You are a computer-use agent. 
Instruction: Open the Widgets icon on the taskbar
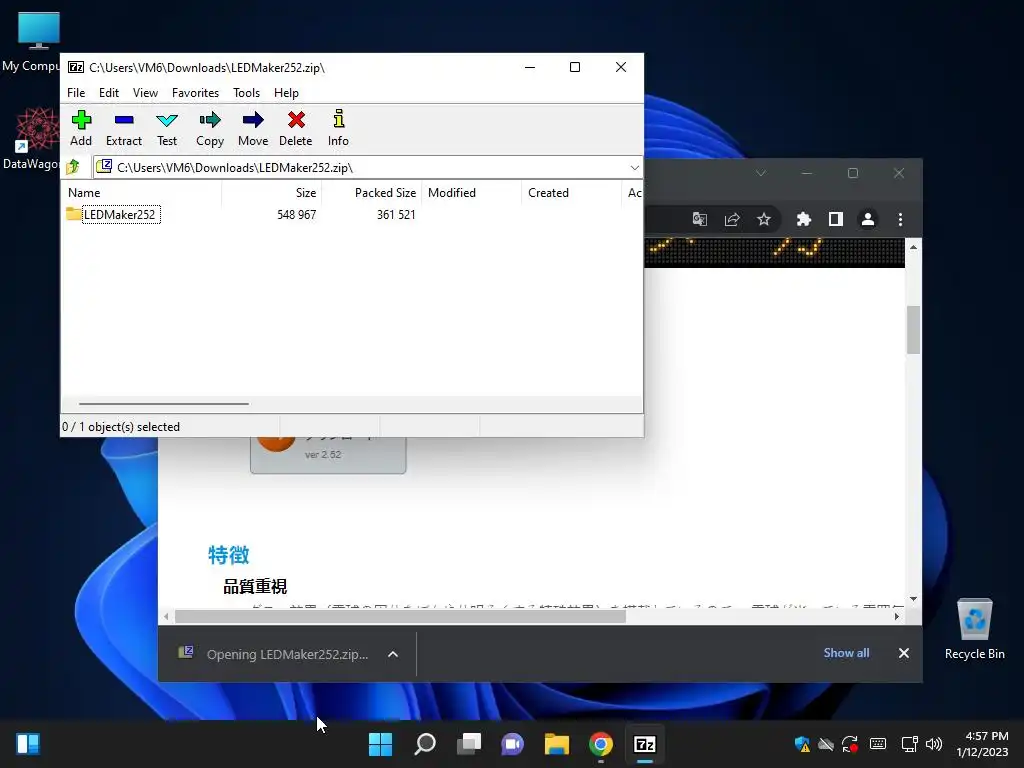click(x=27, y=744)
